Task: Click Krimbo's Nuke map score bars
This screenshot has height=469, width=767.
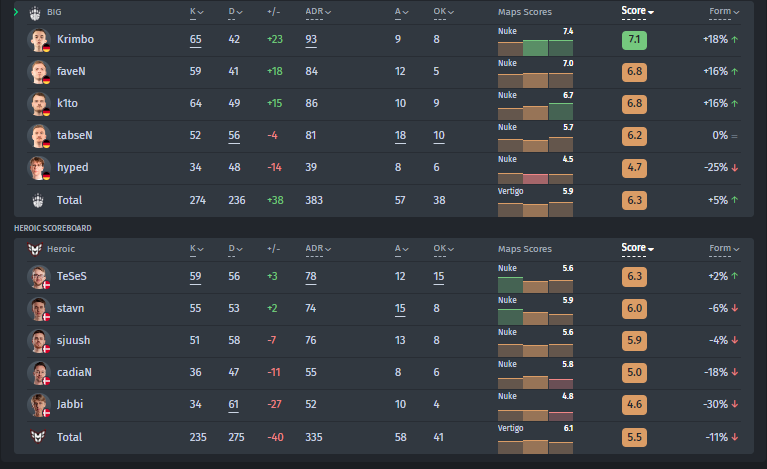Action: click(x=535, y=48)
